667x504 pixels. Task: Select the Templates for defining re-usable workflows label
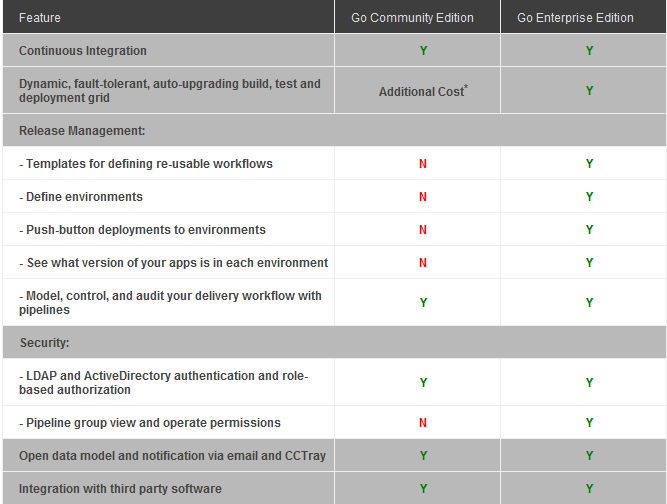click(x=146, y=163)
